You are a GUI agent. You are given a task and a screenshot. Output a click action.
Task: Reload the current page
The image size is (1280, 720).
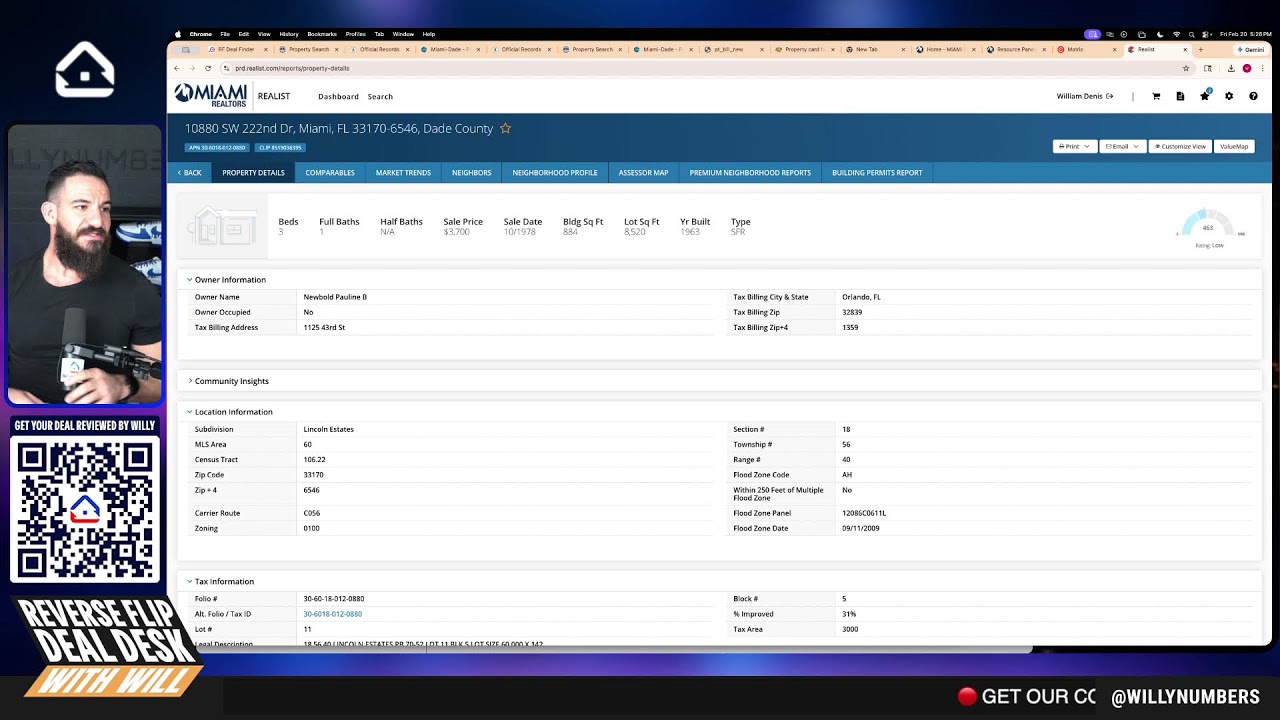click(x=208, y=68)
